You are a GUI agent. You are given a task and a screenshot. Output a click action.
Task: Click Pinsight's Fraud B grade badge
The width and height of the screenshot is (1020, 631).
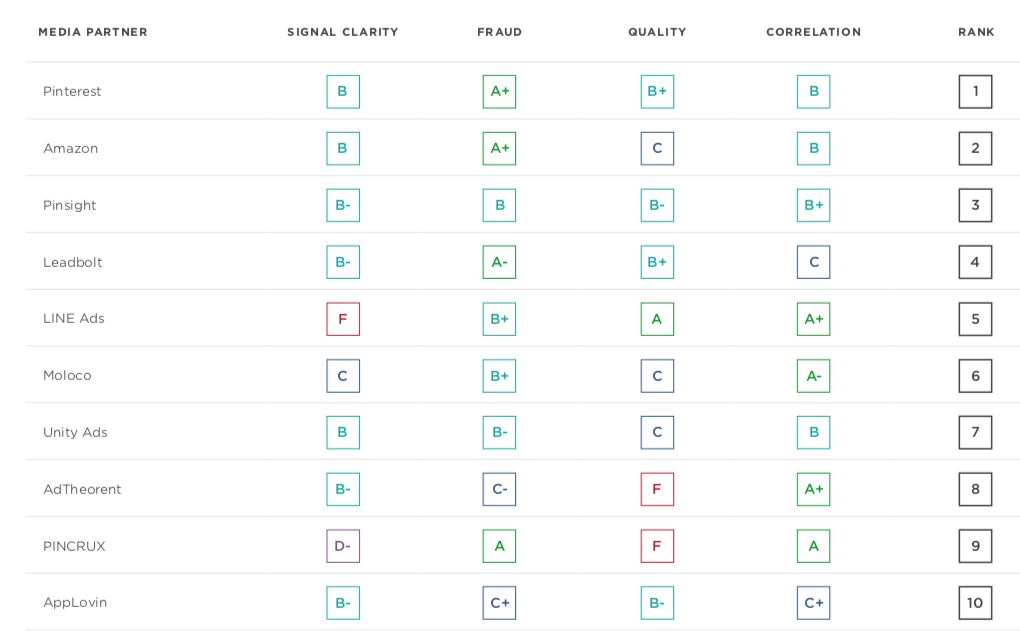coord(500,206)
